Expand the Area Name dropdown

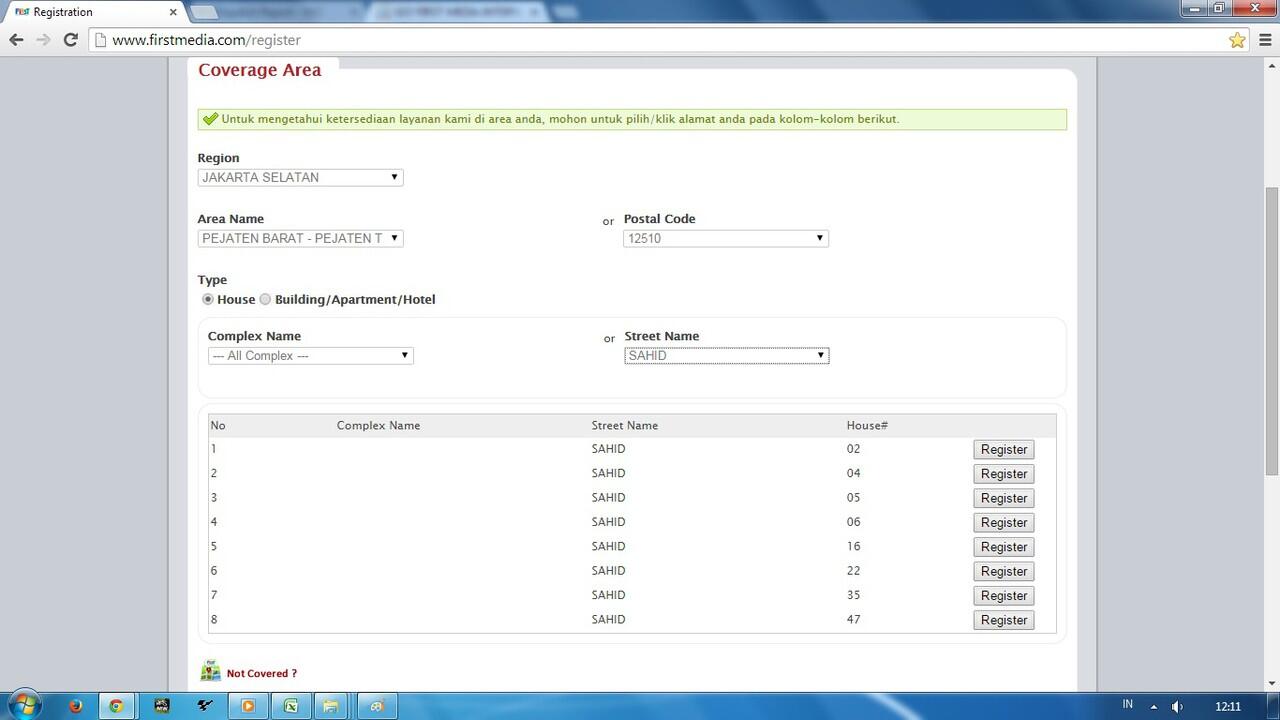coord(300,238)
